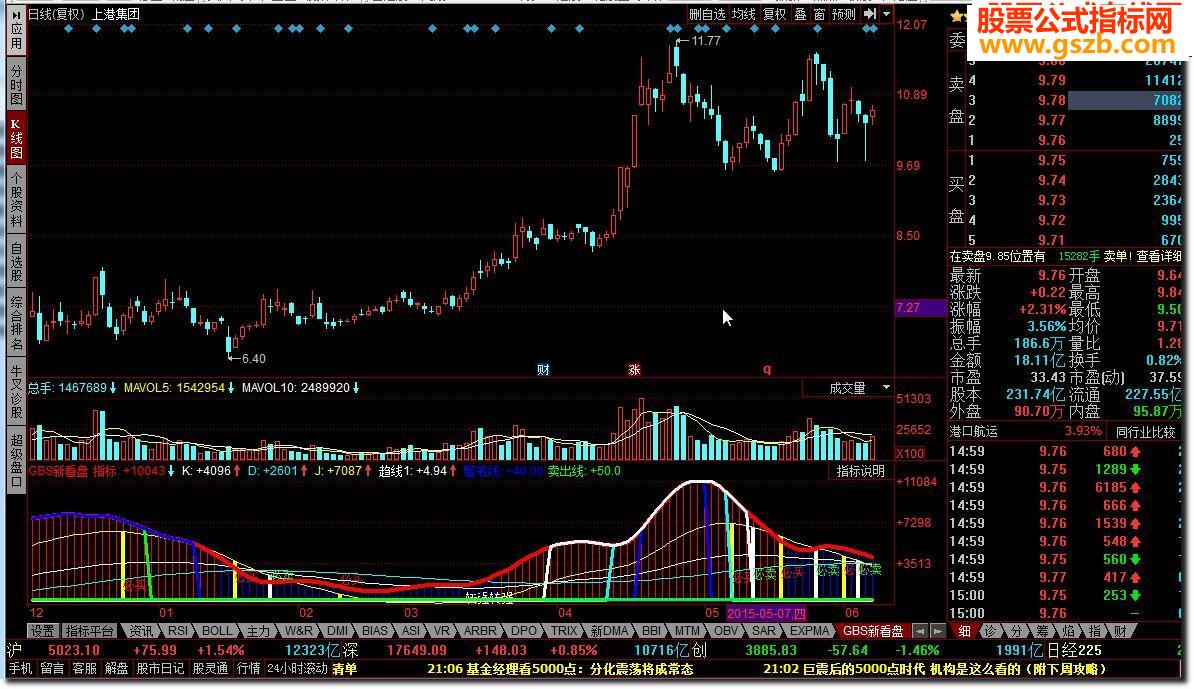1194x689 pixels.
Task: Open the 客服 item in the bottom bar
Action: tap(85, 668)
